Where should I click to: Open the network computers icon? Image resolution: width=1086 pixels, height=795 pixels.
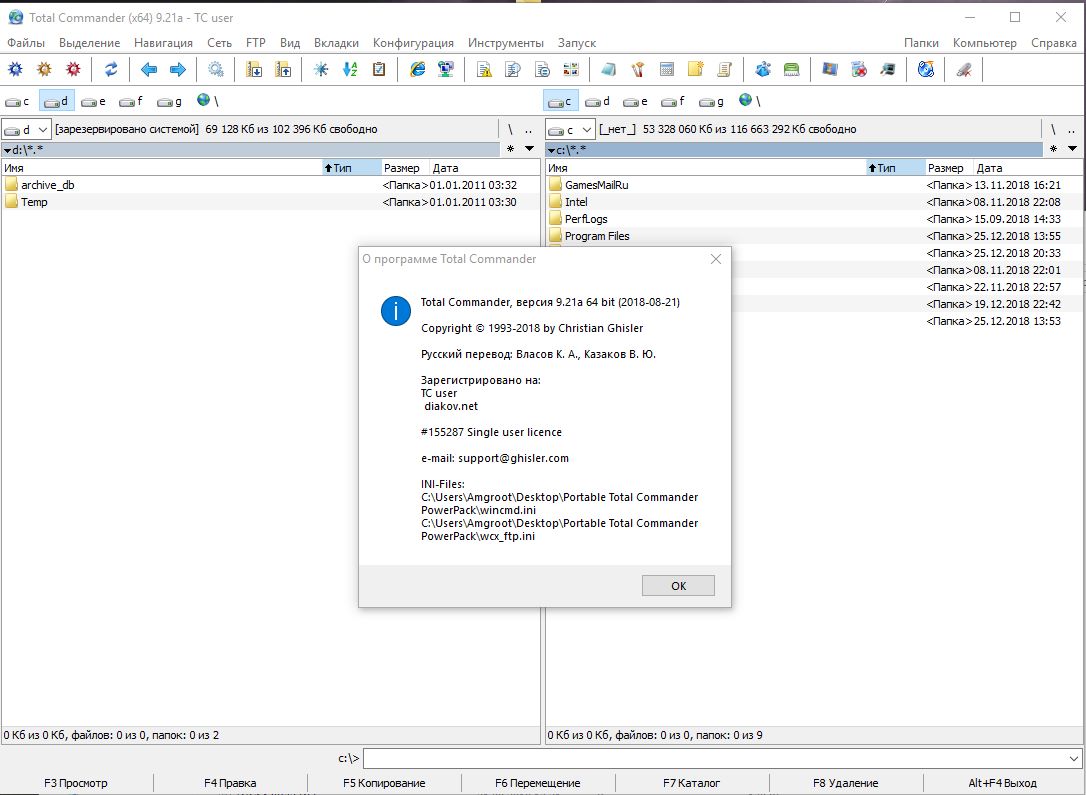coord(446,69)
